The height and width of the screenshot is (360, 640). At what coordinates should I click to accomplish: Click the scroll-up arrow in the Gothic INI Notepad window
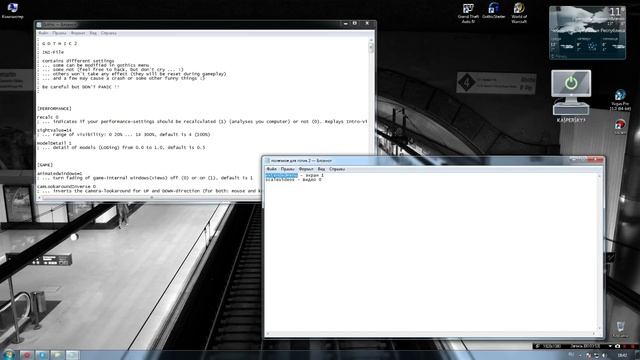371,40
